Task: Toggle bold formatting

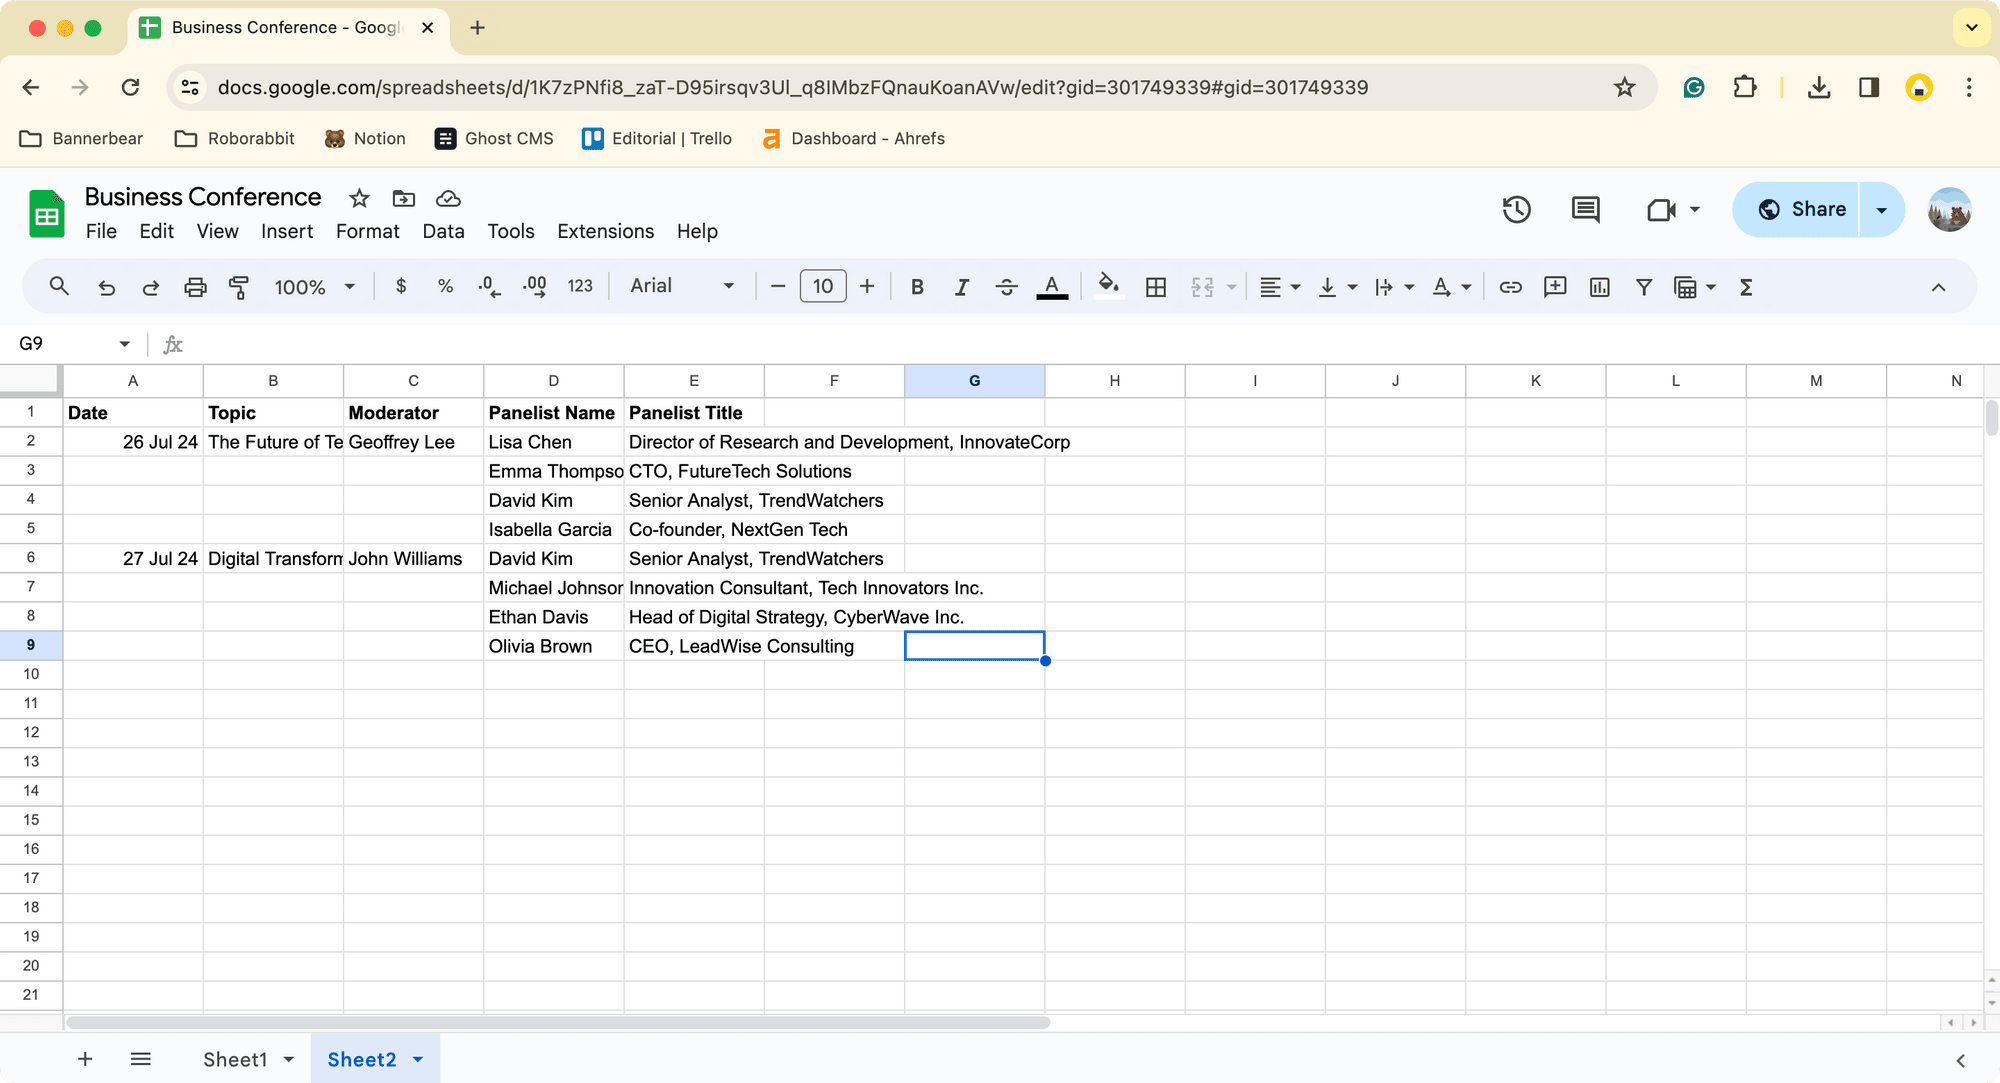Action: coord(917,286)
